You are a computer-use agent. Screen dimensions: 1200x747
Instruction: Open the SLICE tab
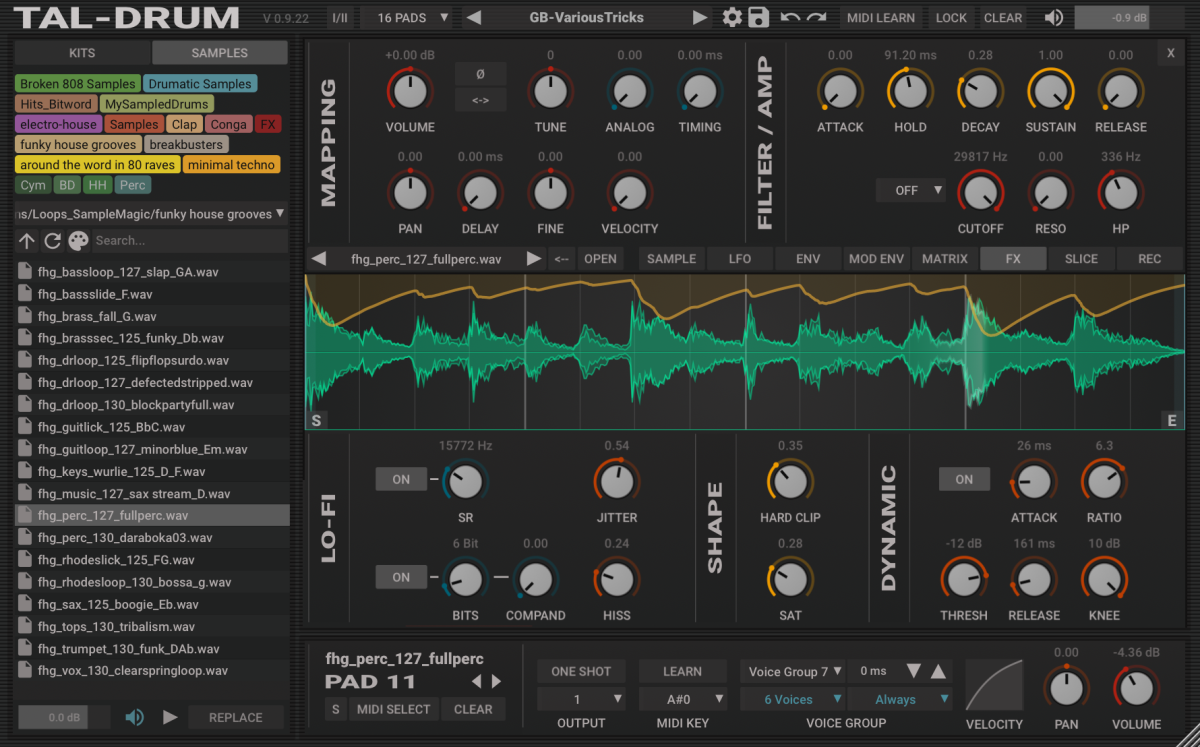1081,259
